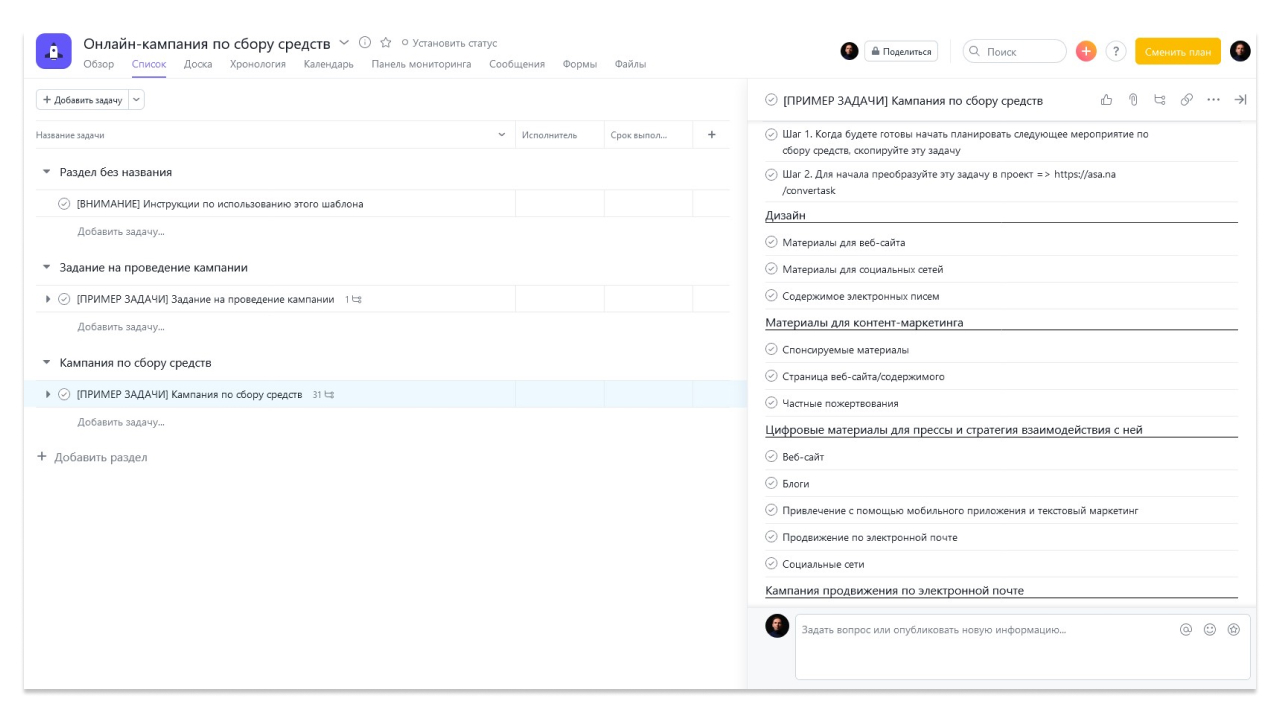Click the orange plus quick-add button

pos(1086,51)
